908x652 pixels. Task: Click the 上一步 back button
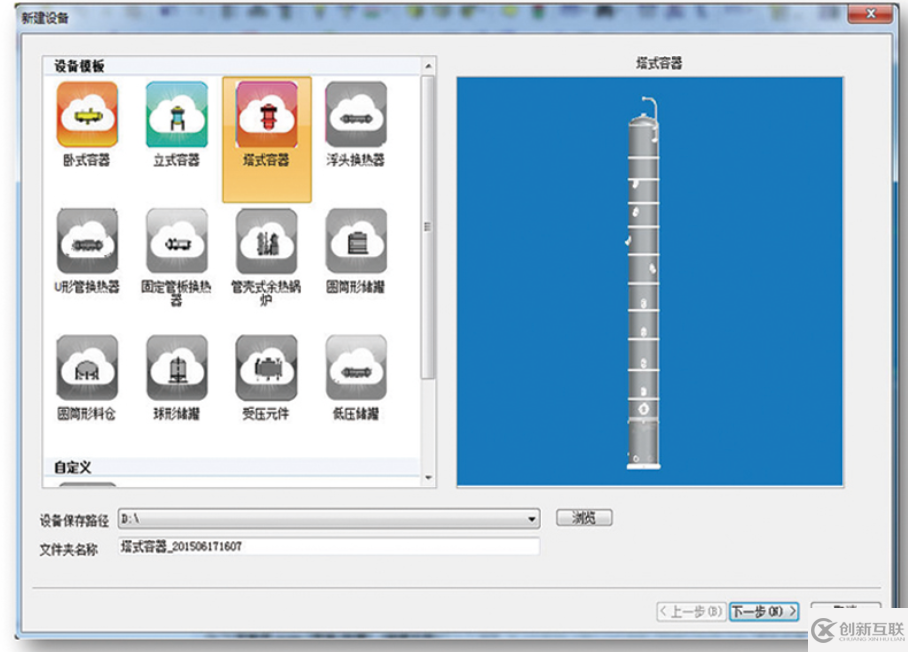click(x=691, y=611)
